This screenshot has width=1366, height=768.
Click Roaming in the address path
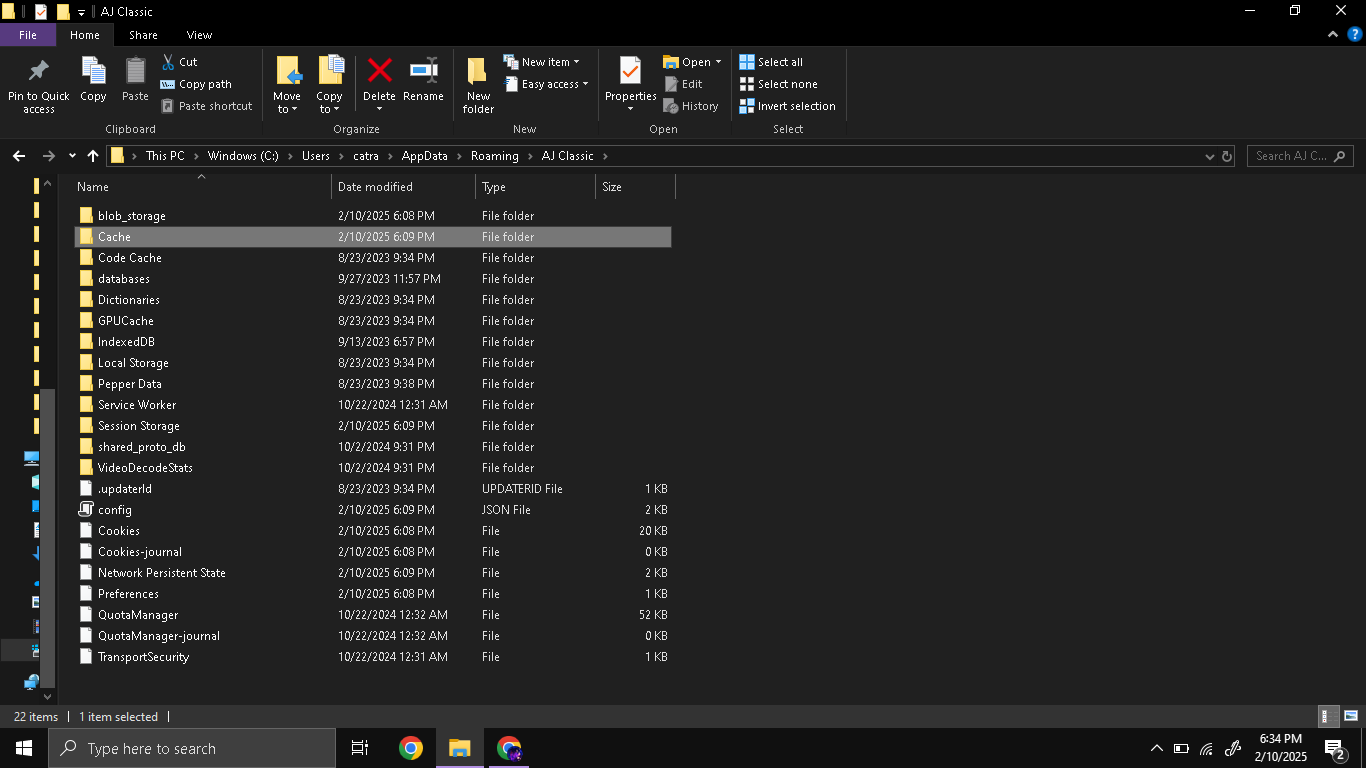tap(495, 156)
